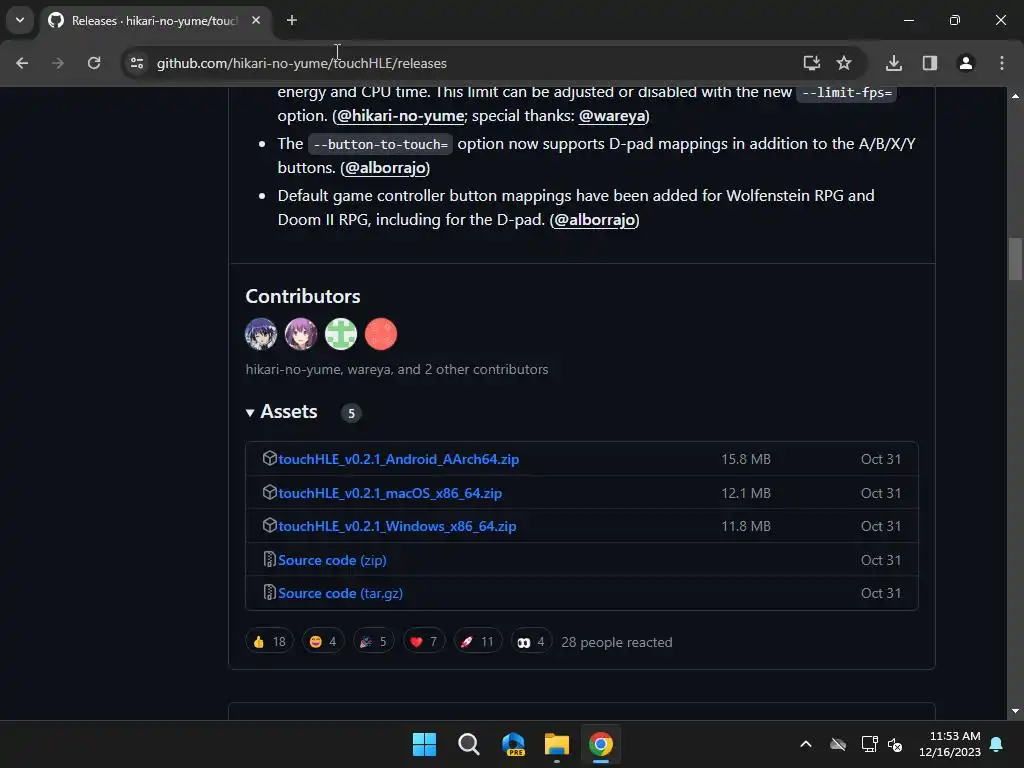This screenshot has width=1024, height=768.
Task: Click the address bar URL
Action: click(x=302, y=63)
